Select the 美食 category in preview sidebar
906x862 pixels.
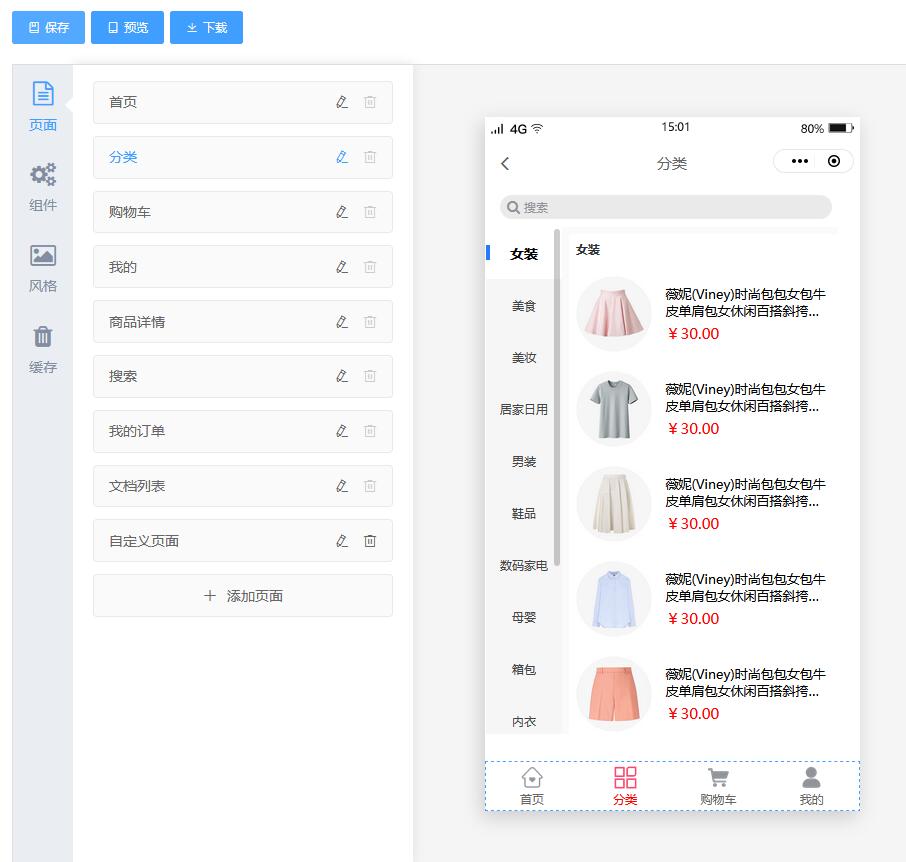[x=523, y=306]
